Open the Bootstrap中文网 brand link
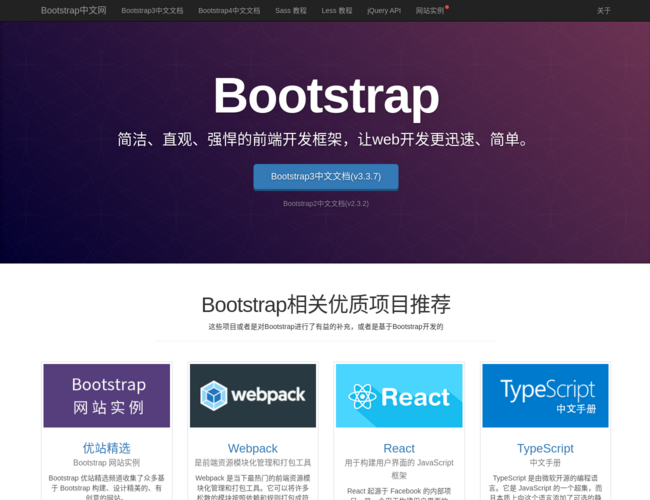650x500 pixels. [73, 10]
